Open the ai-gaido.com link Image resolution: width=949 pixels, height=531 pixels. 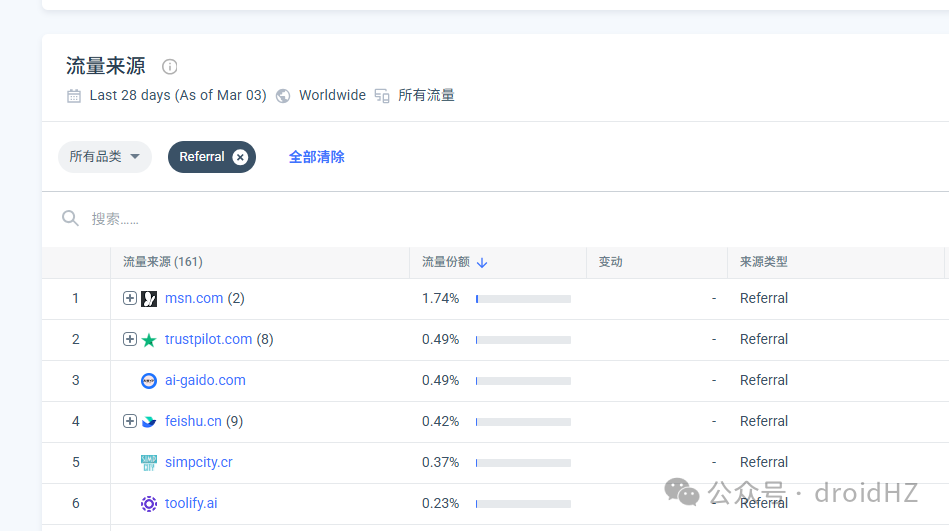pos(205,380)
